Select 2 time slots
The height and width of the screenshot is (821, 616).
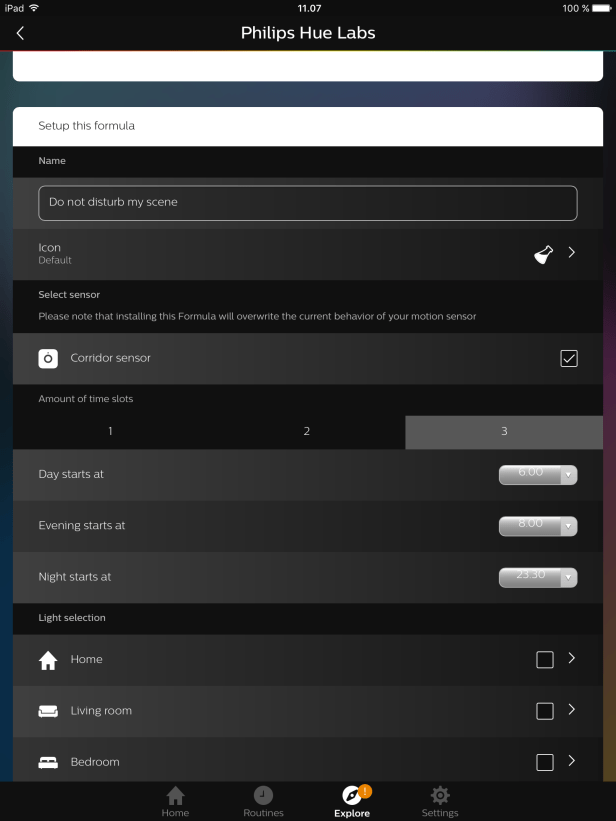(306, 431)
